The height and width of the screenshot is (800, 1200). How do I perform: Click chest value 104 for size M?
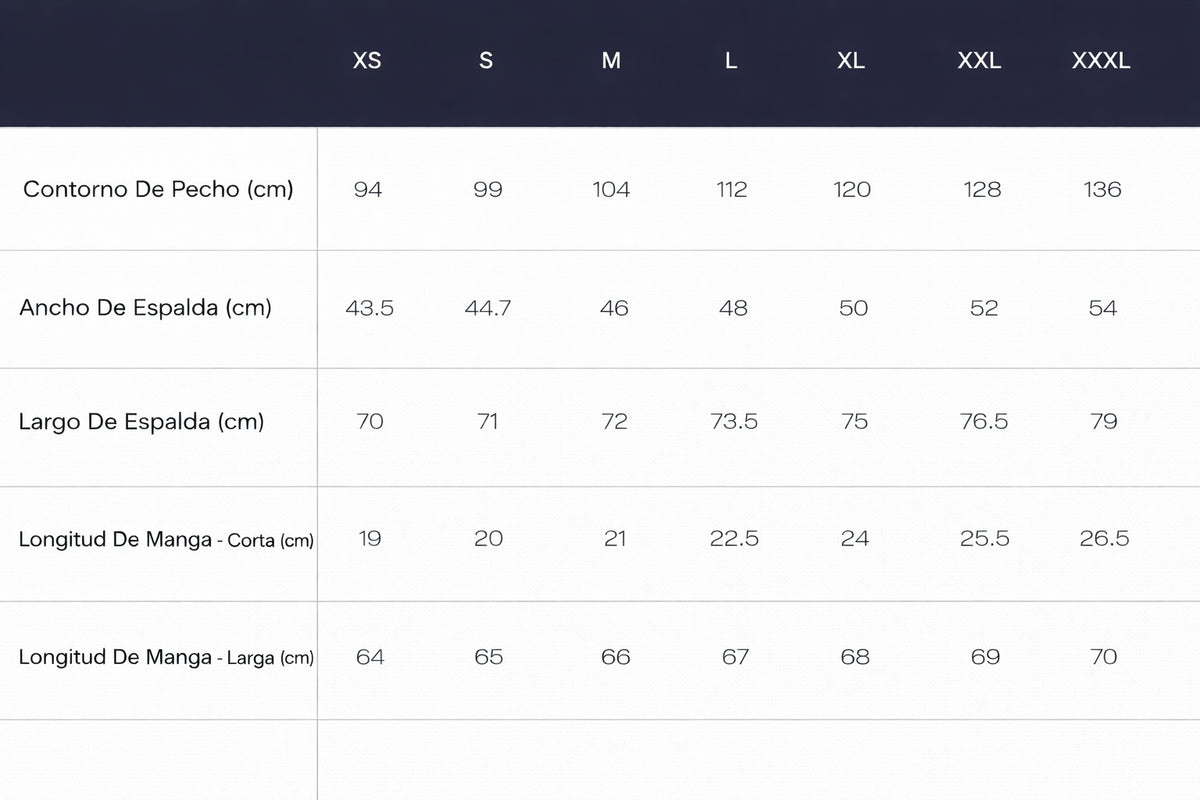pos(611,189)
